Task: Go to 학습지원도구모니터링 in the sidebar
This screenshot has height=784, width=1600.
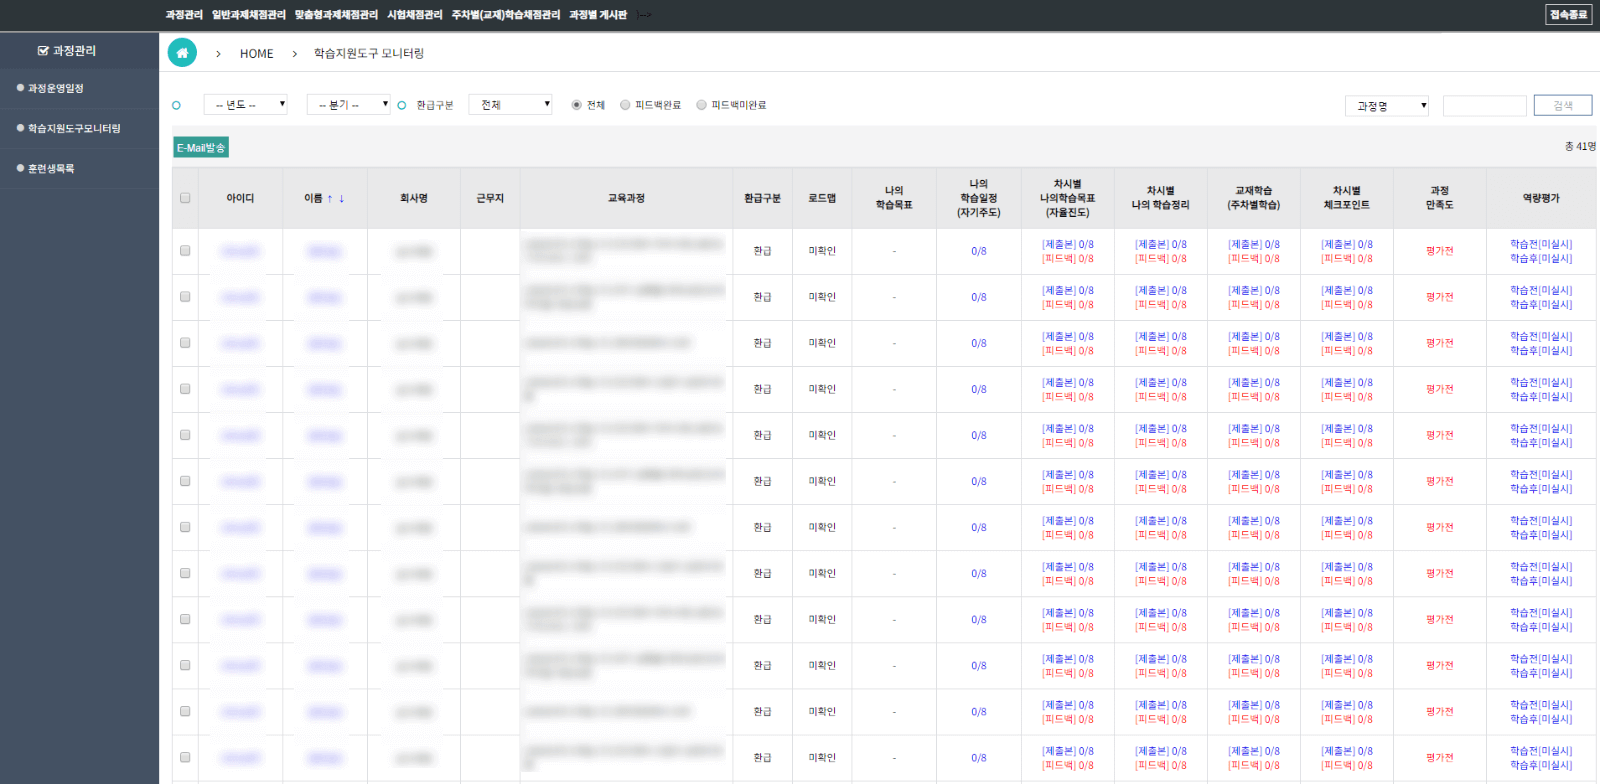Action: click(x=74, y=128)
